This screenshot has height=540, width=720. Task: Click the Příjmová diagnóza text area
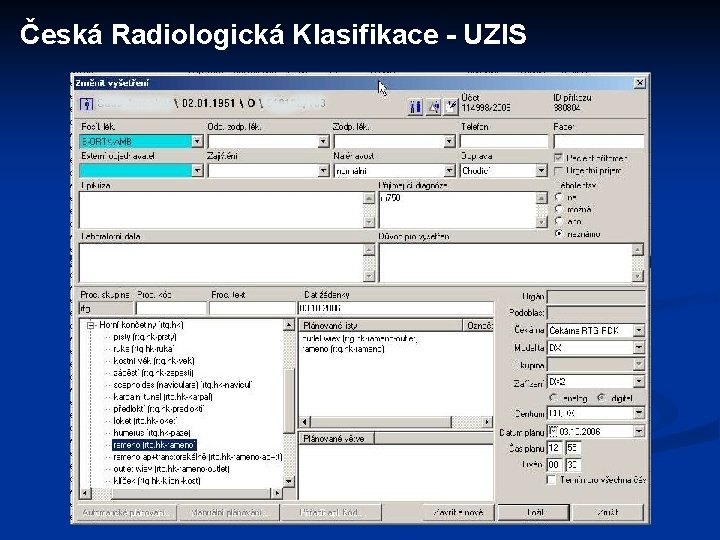(458, 210)
